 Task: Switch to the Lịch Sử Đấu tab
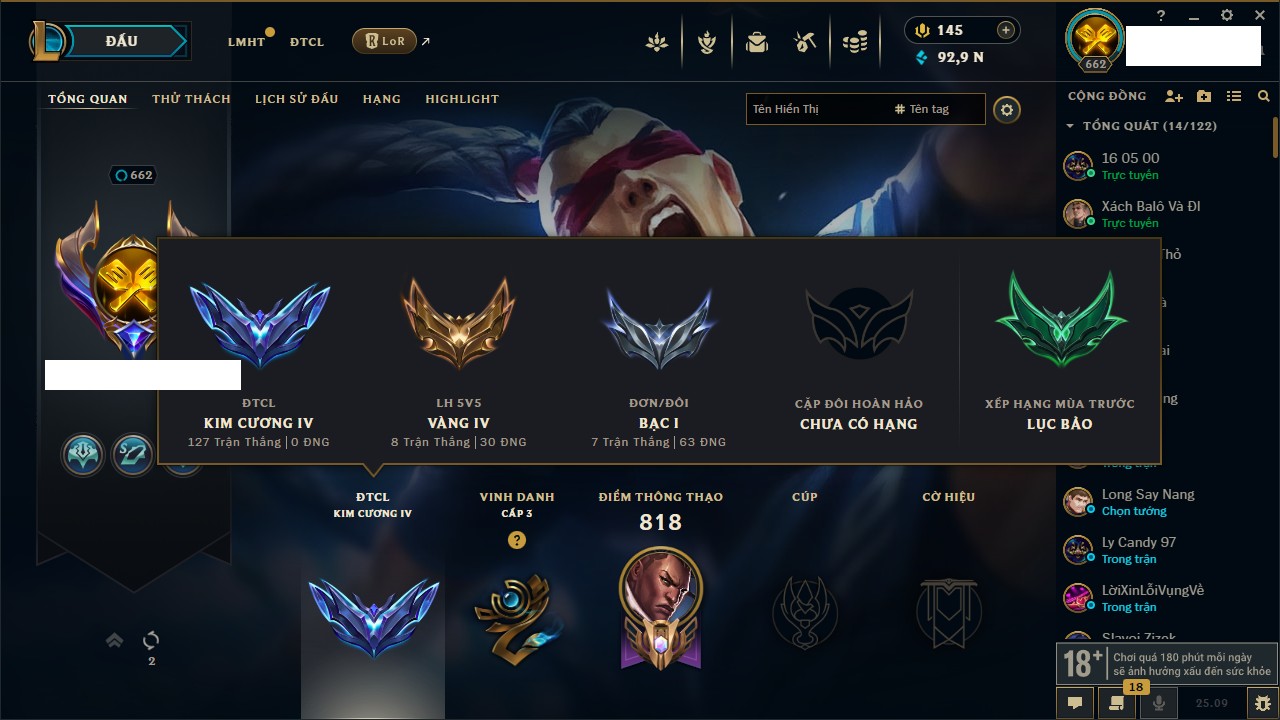296,99
